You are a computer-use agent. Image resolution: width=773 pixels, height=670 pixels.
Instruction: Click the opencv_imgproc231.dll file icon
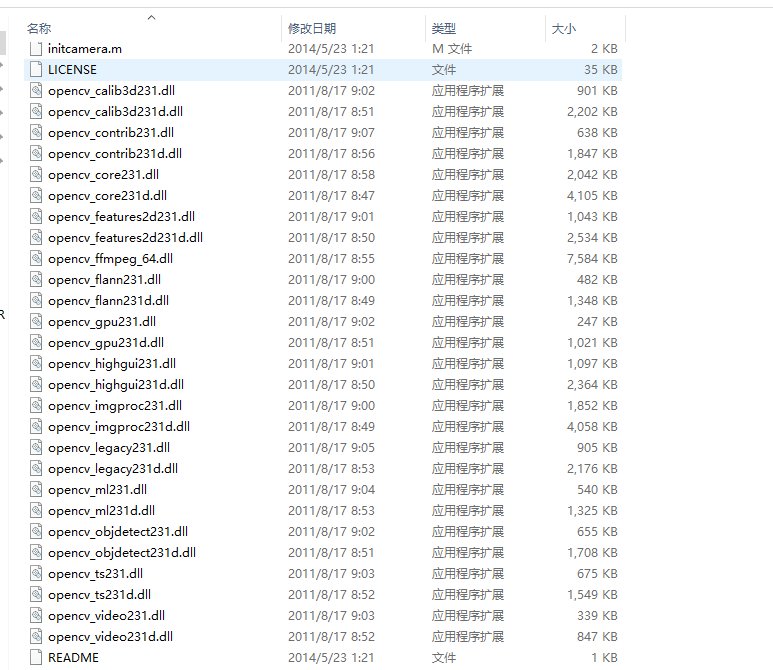[x=36, y=406]
